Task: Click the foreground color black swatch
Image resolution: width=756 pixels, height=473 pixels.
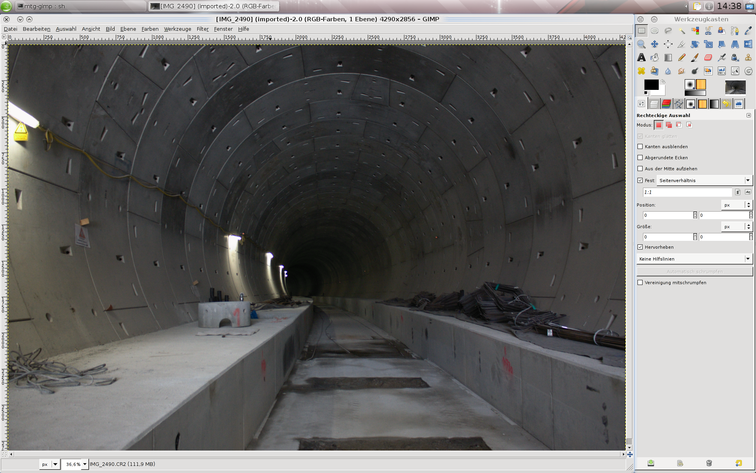Action: pyautogui.click(x=651, y=85)
